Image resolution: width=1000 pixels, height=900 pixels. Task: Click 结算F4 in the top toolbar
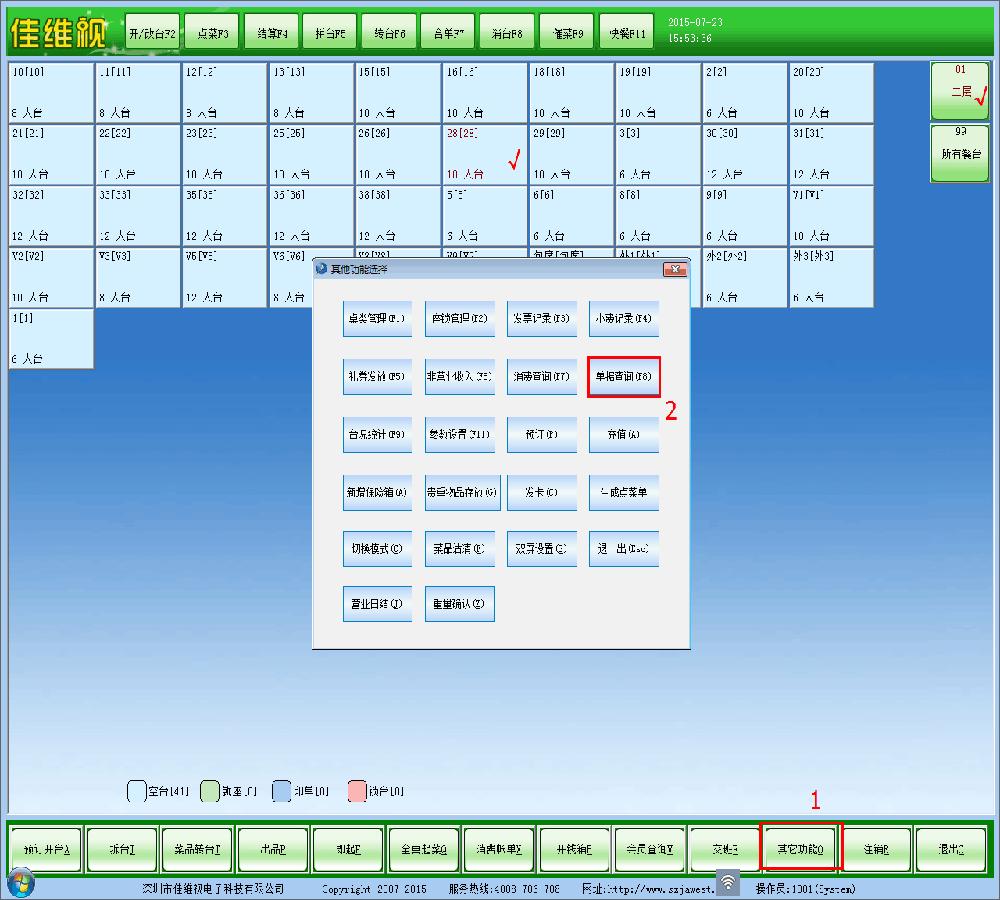pyautogui.click(x=270, y=33)
